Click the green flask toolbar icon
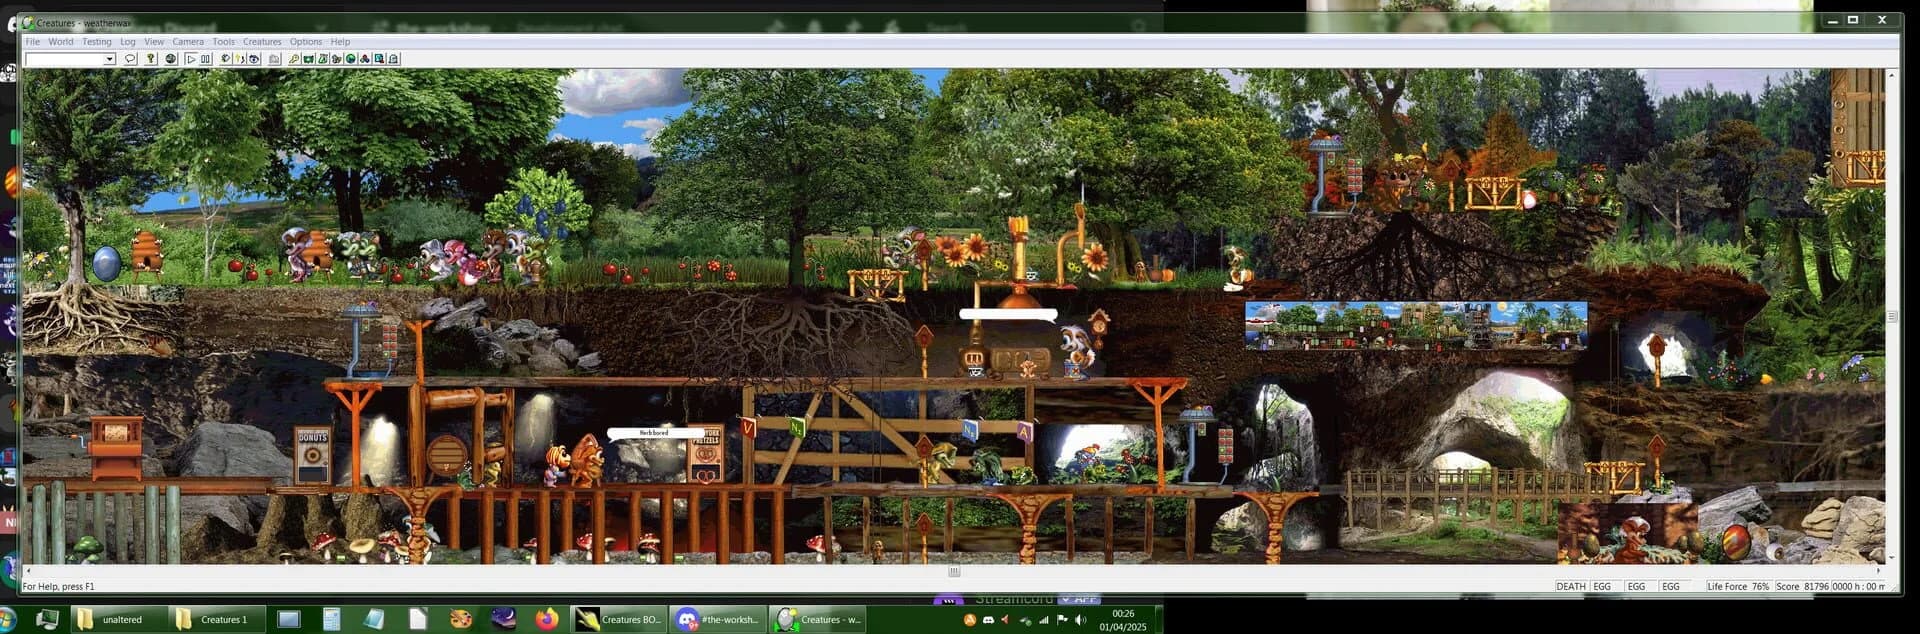Viewport: 1920px width, 634px height. point(323,59)
